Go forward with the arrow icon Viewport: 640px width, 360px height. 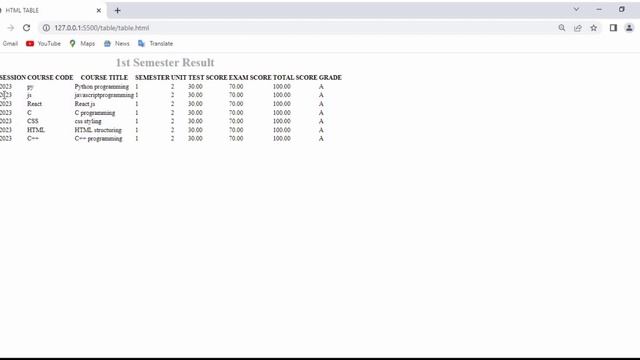11,28
